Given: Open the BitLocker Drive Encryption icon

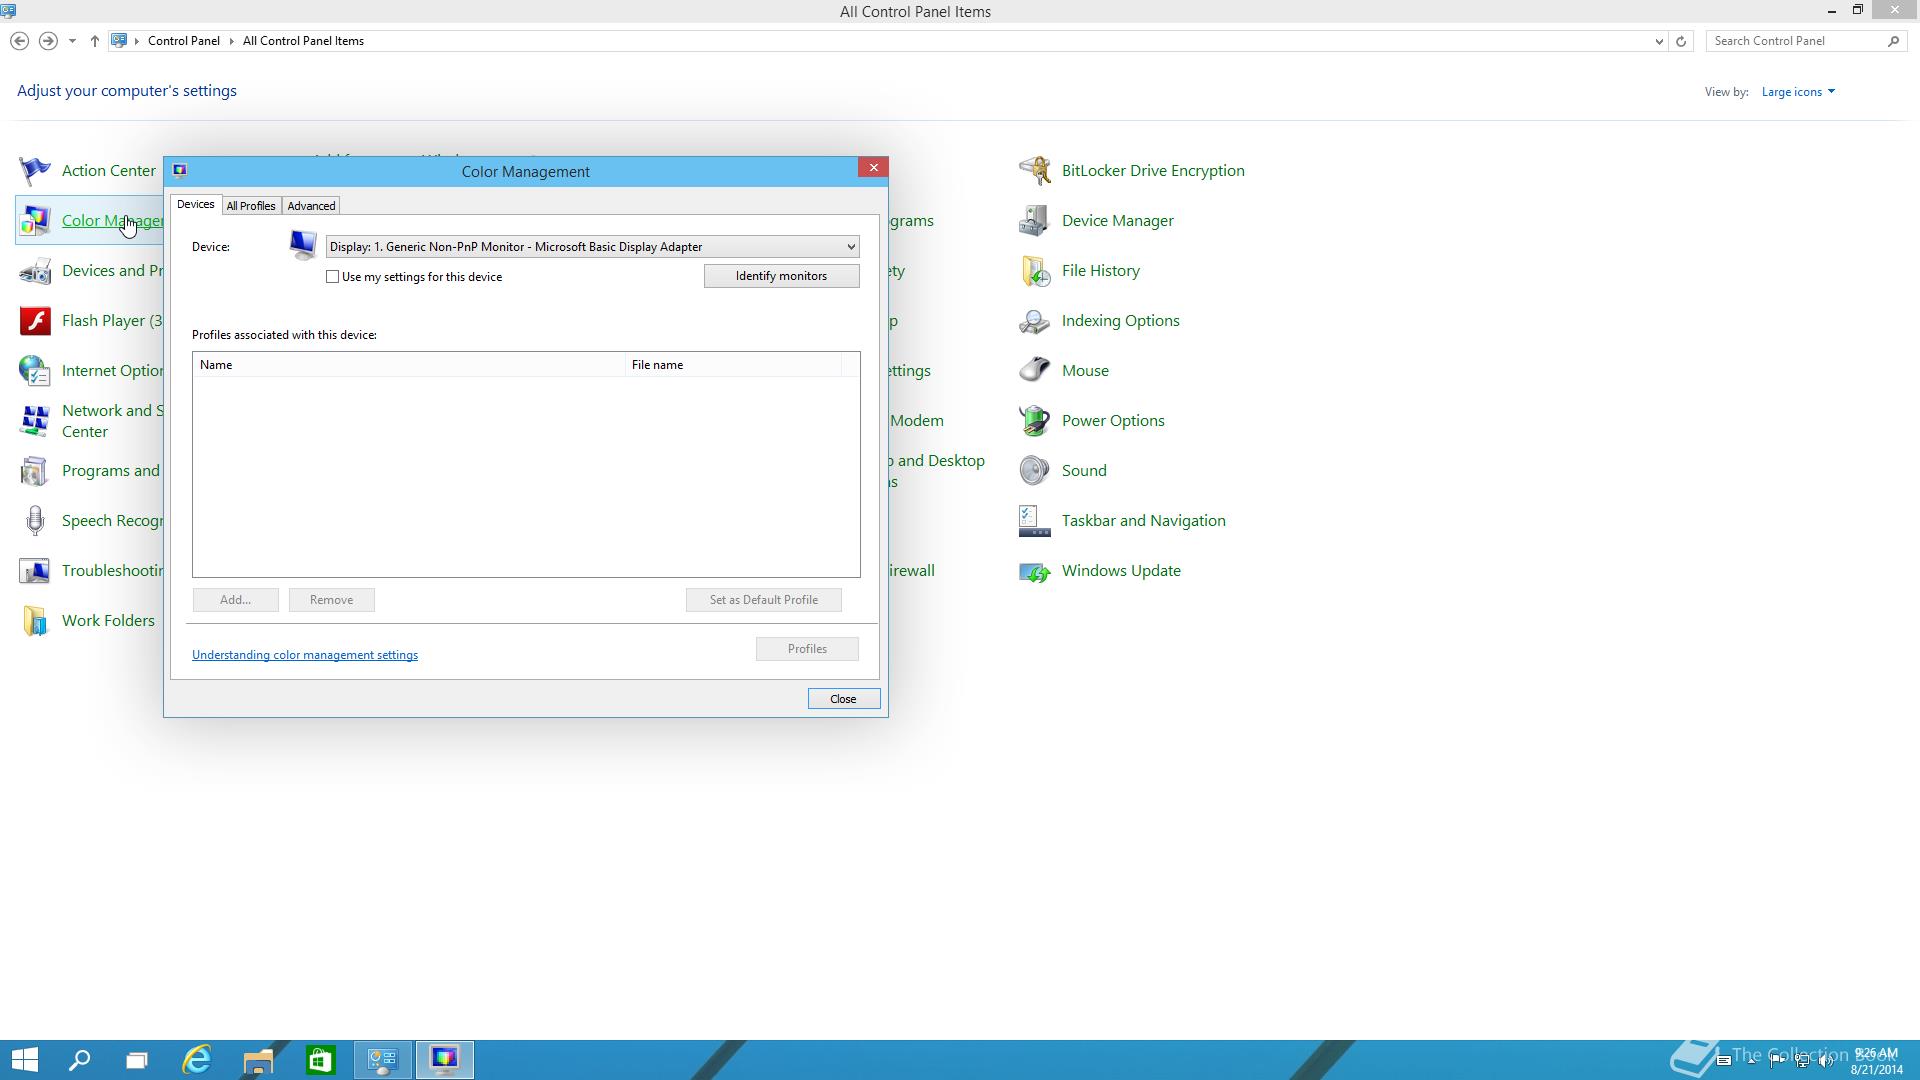Looking at the screenshot, I should pos(1035,171).
